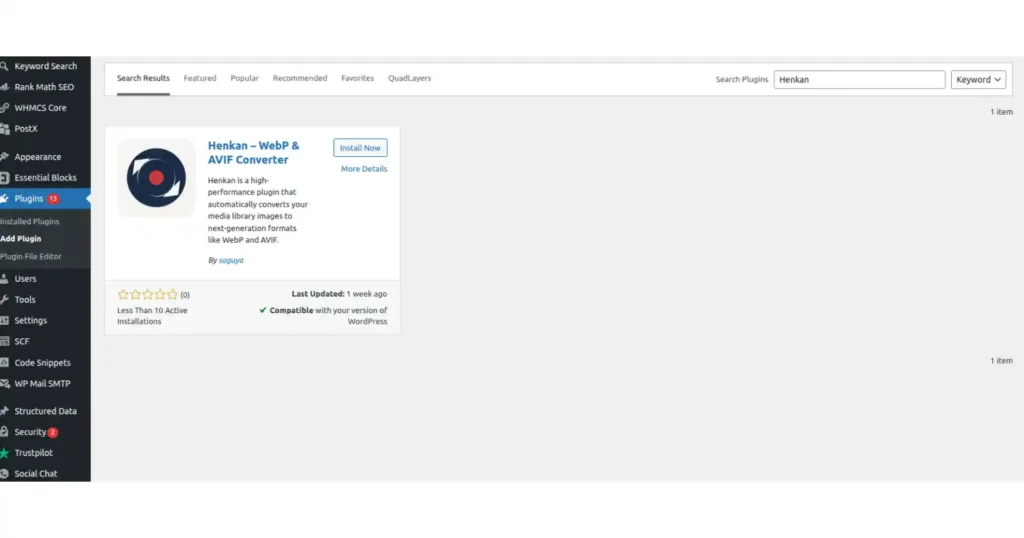The image size is (1024, 538).
Task: Click the Rank Math SEO chart icon
Action: pyautogui.click(x=4, y=87)
